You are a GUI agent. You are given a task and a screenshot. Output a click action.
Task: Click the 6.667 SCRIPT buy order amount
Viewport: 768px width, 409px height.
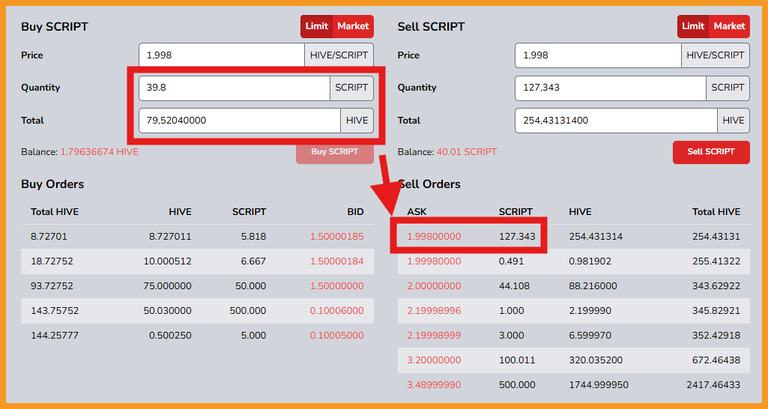pos(254,262)
